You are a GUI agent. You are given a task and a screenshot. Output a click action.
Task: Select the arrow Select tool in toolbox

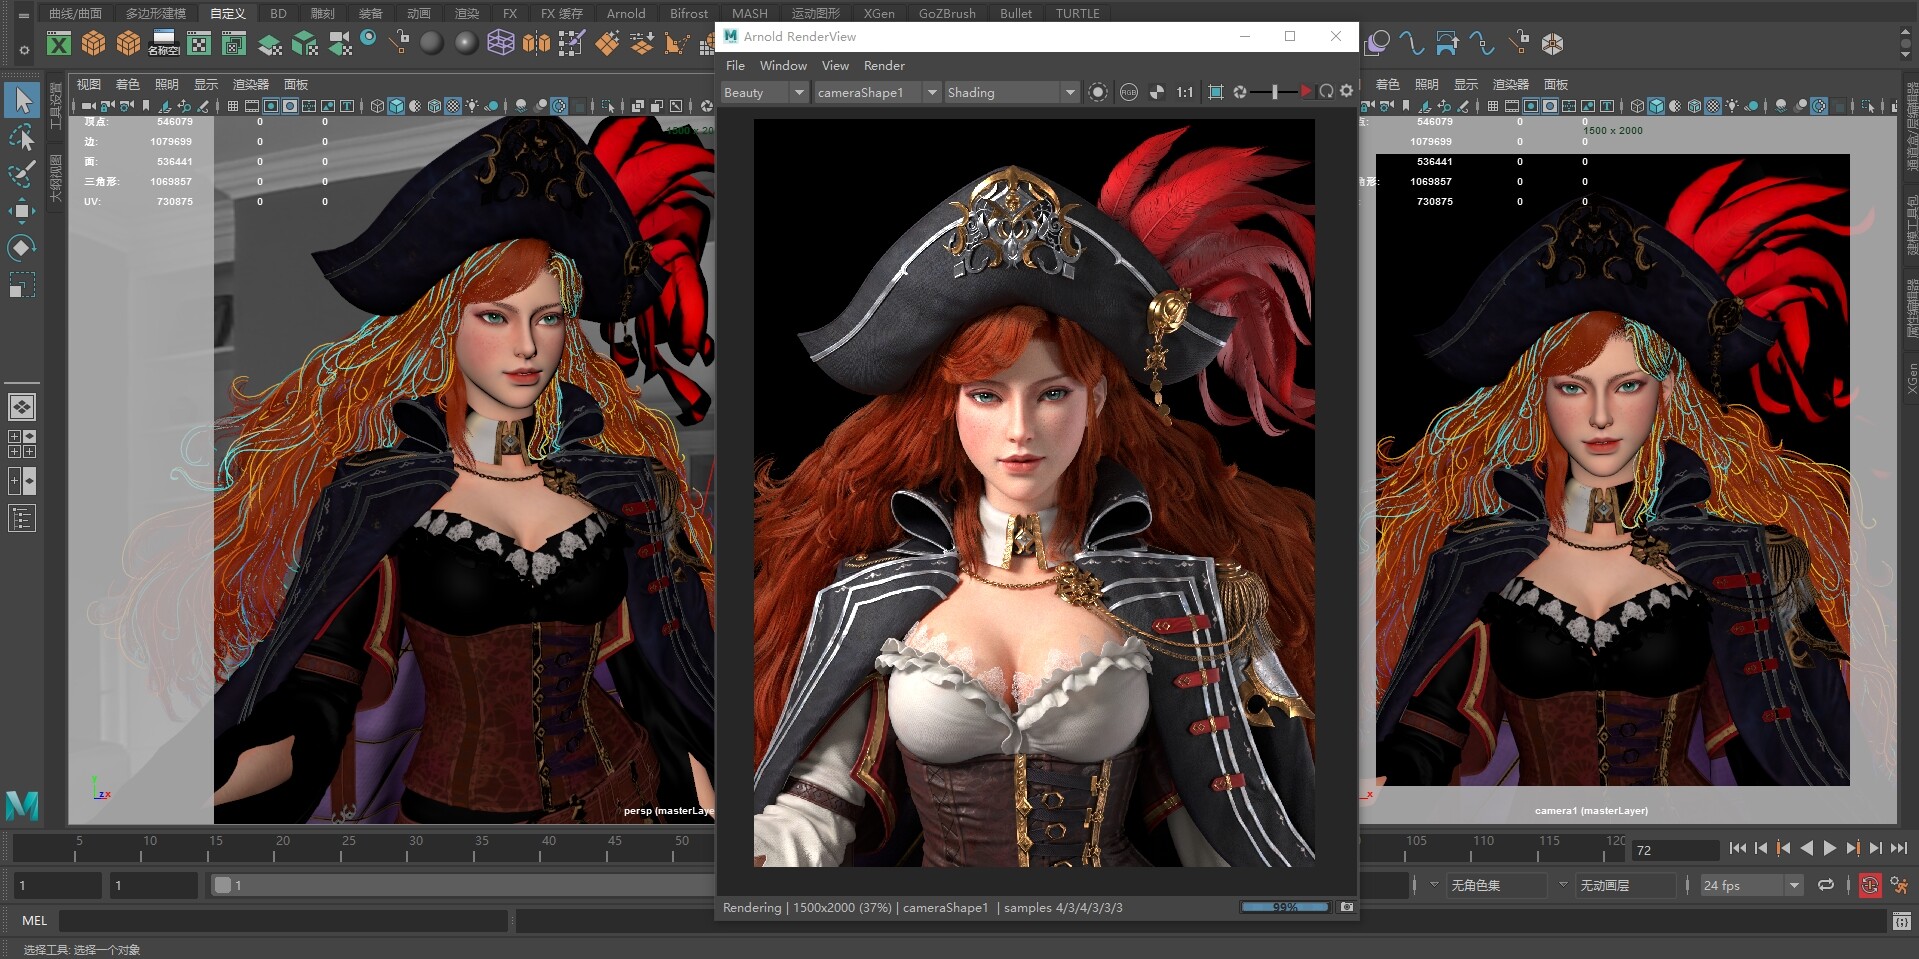23,100
